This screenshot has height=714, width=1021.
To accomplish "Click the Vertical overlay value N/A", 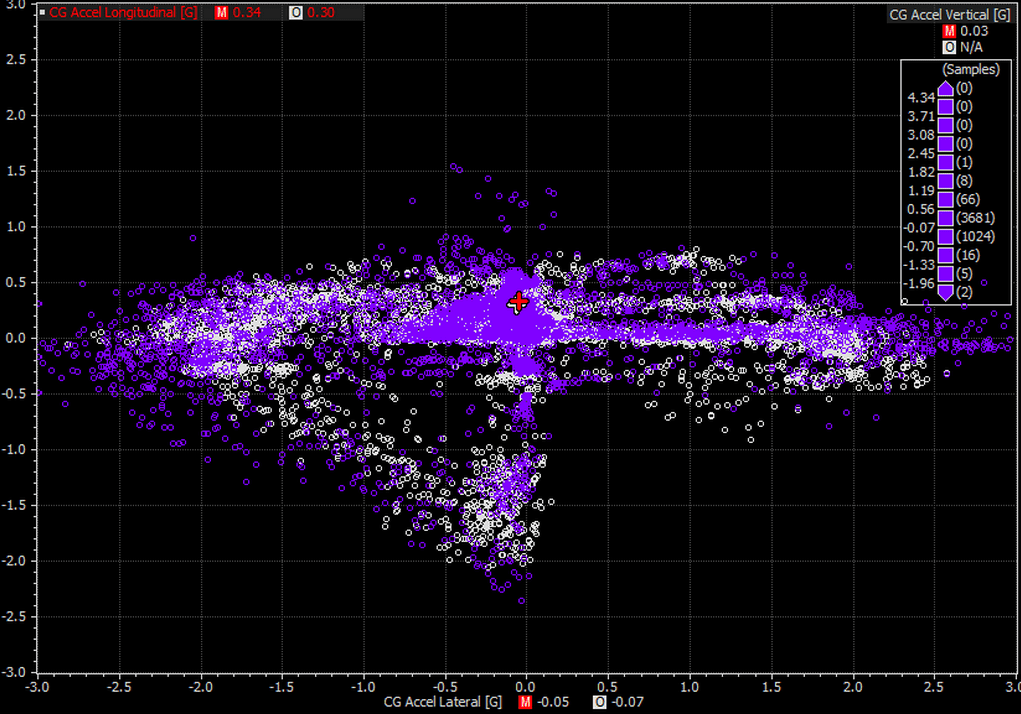I will pos(972,48).
